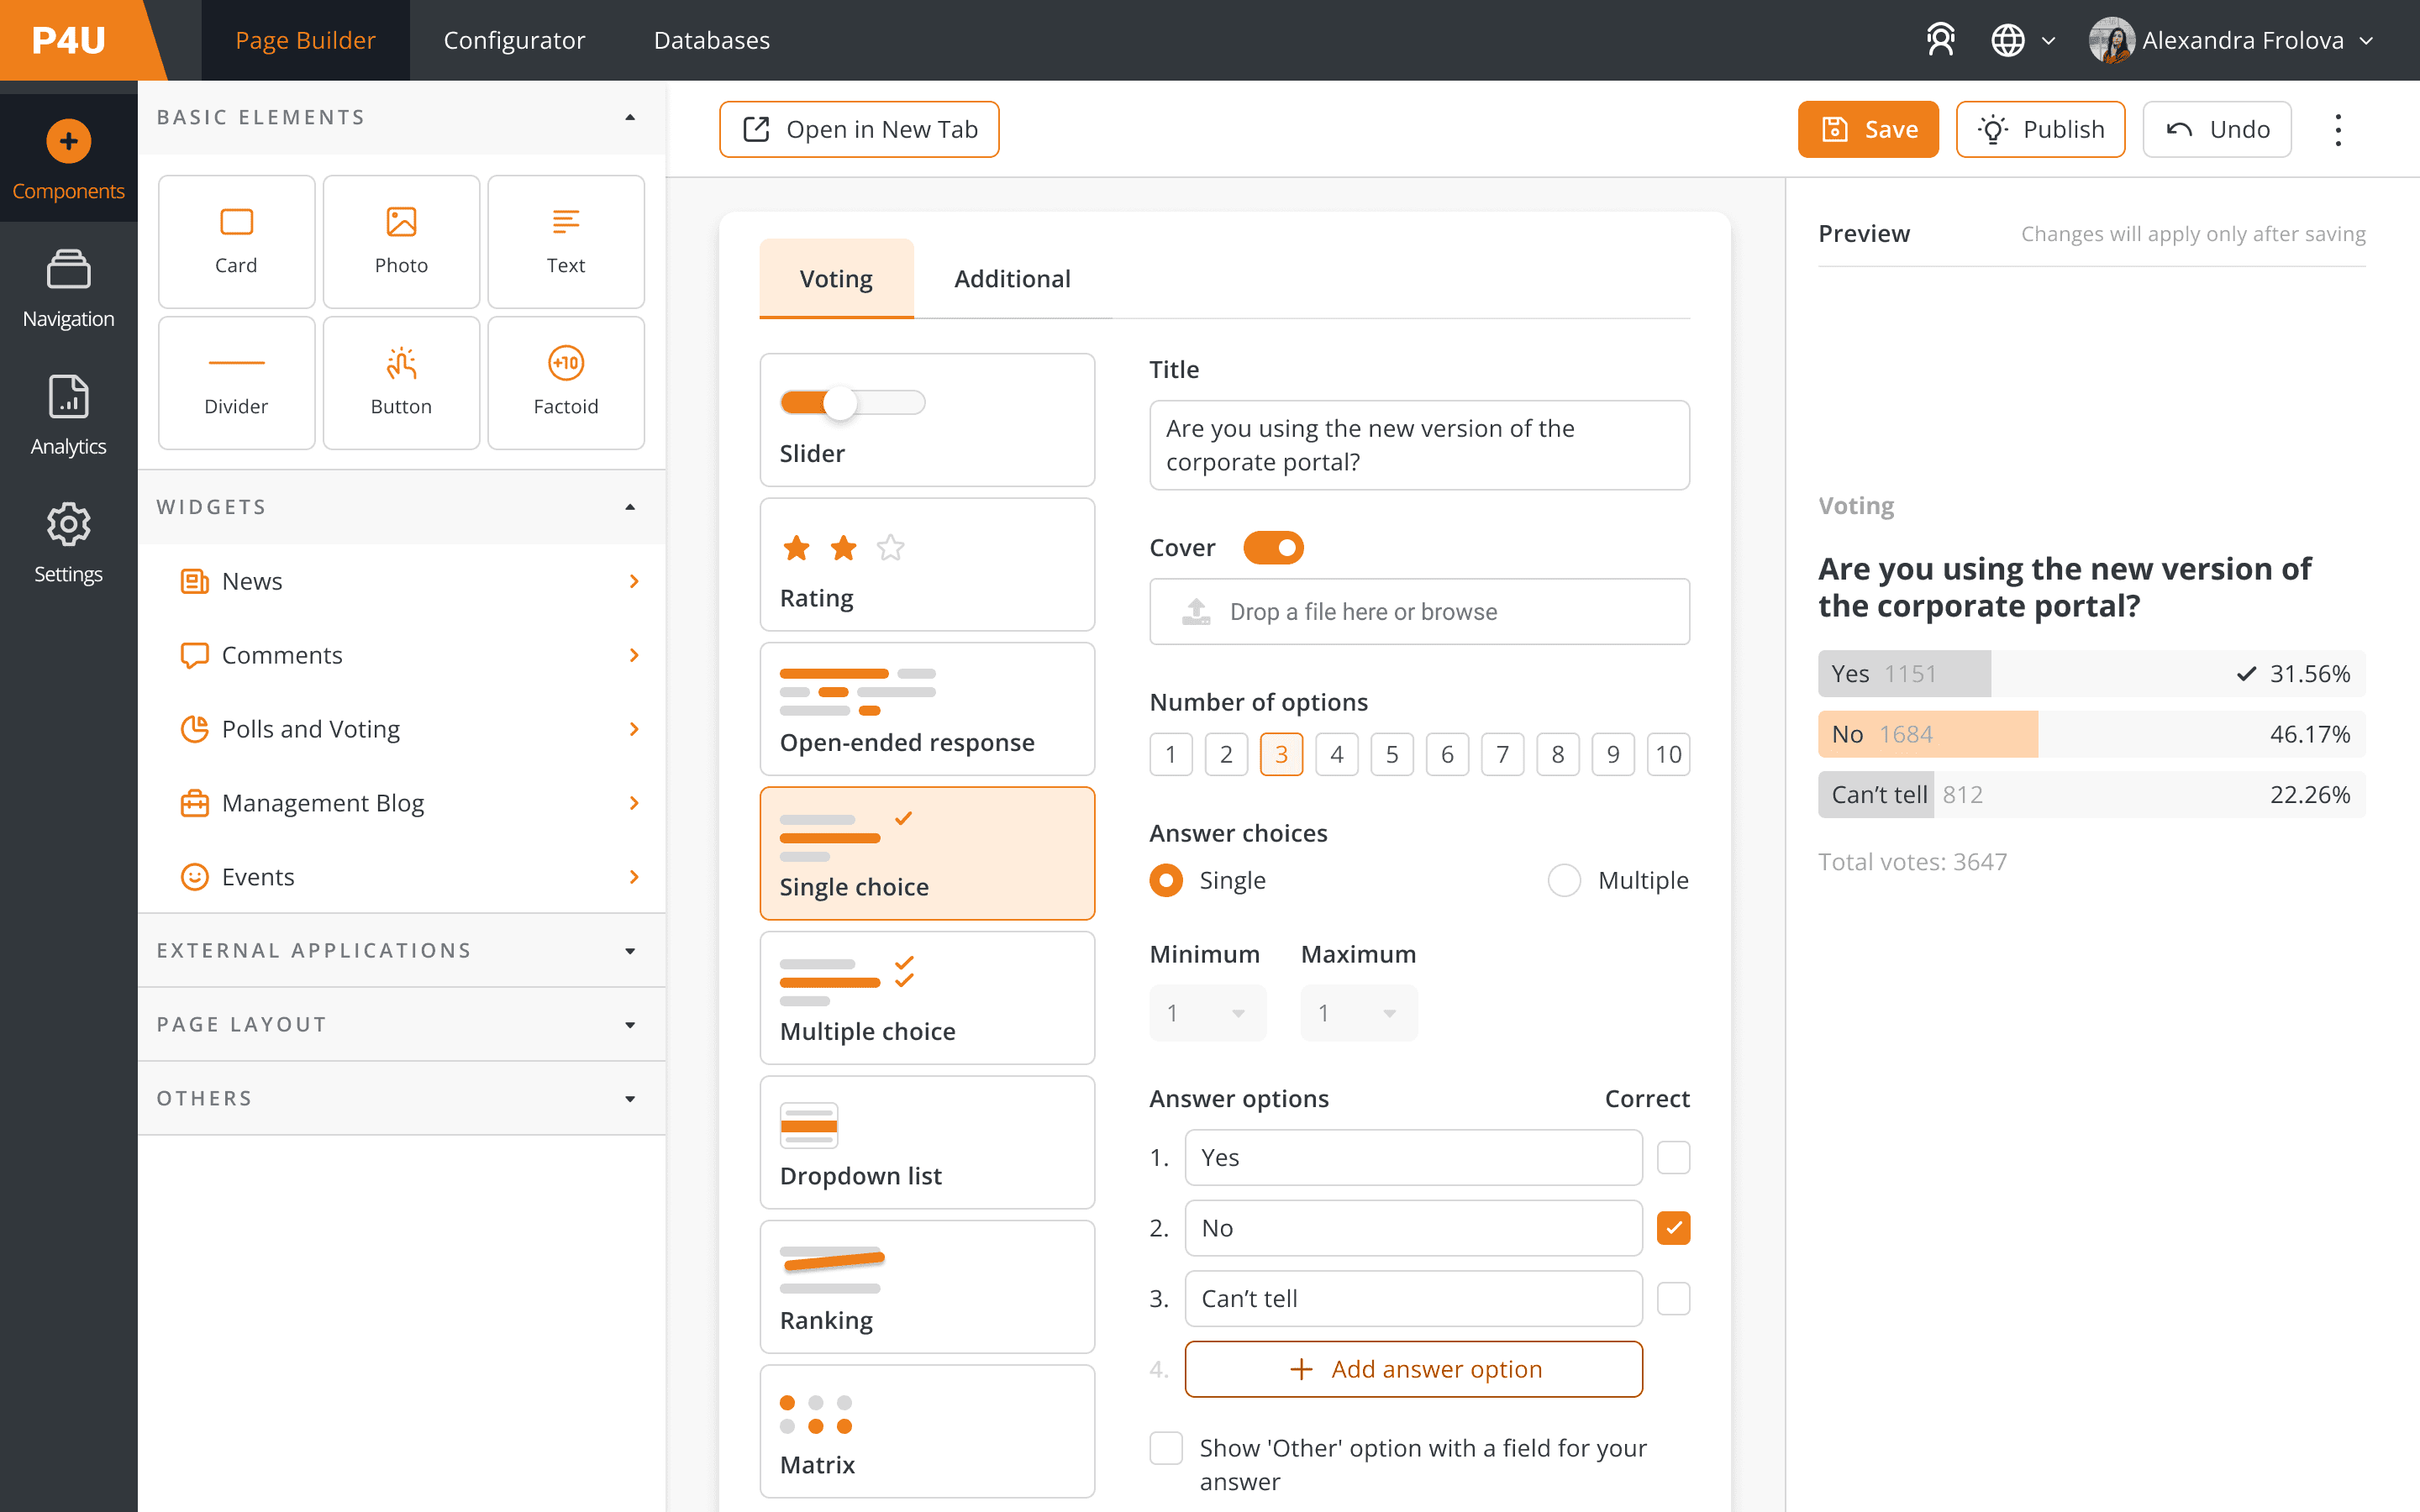Click the Navigation sidebar icon

tap(68, 288)
